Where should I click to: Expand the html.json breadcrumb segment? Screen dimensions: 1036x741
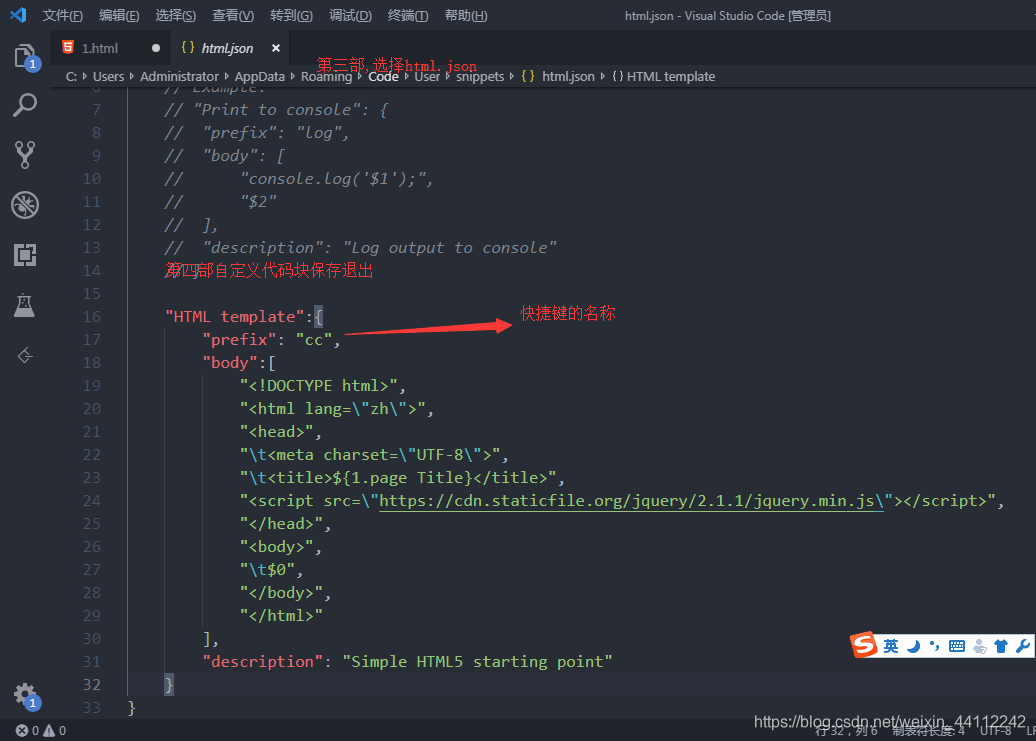click(x=568, y=77)
